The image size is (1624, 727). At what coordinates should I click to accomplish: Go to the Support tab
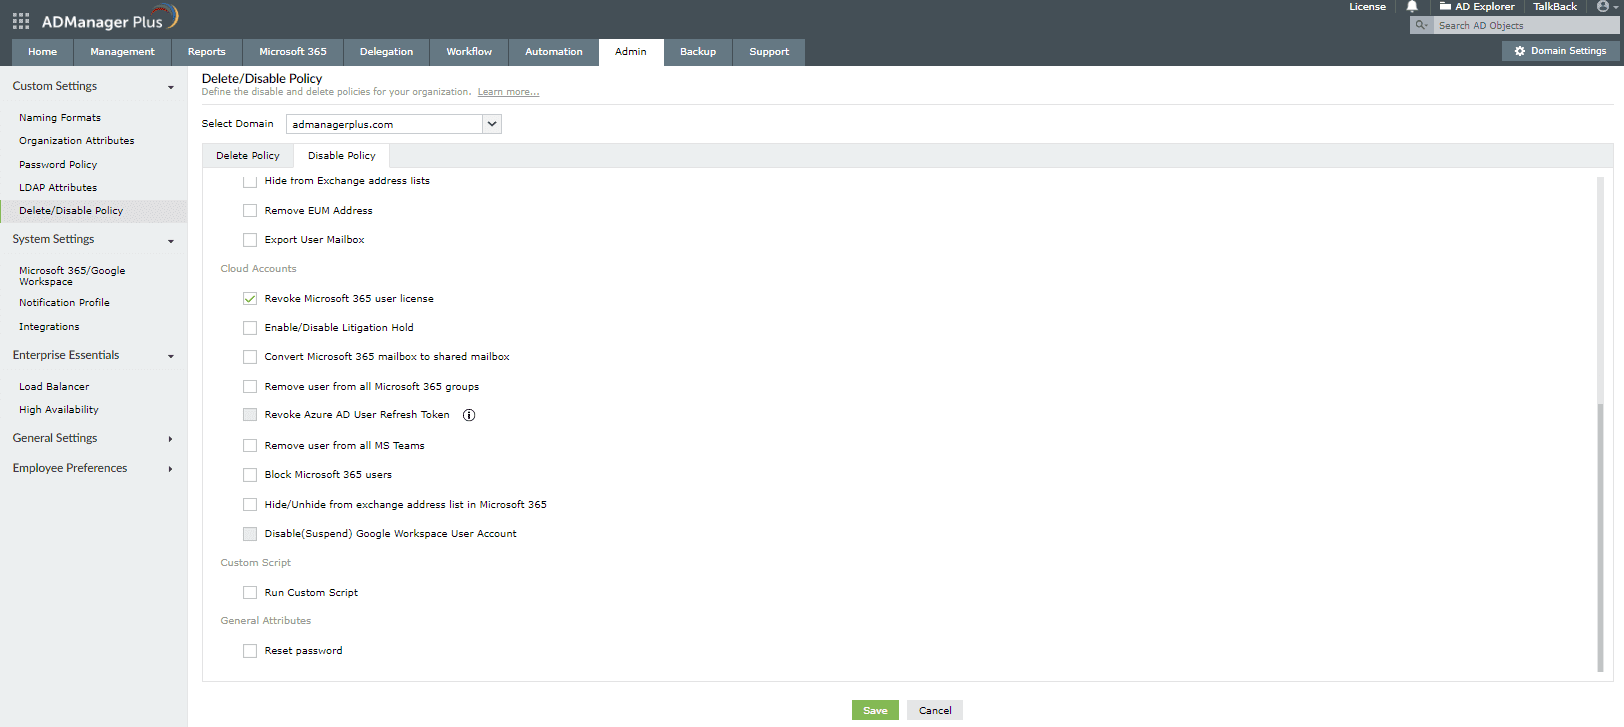[x=769, y=52]
